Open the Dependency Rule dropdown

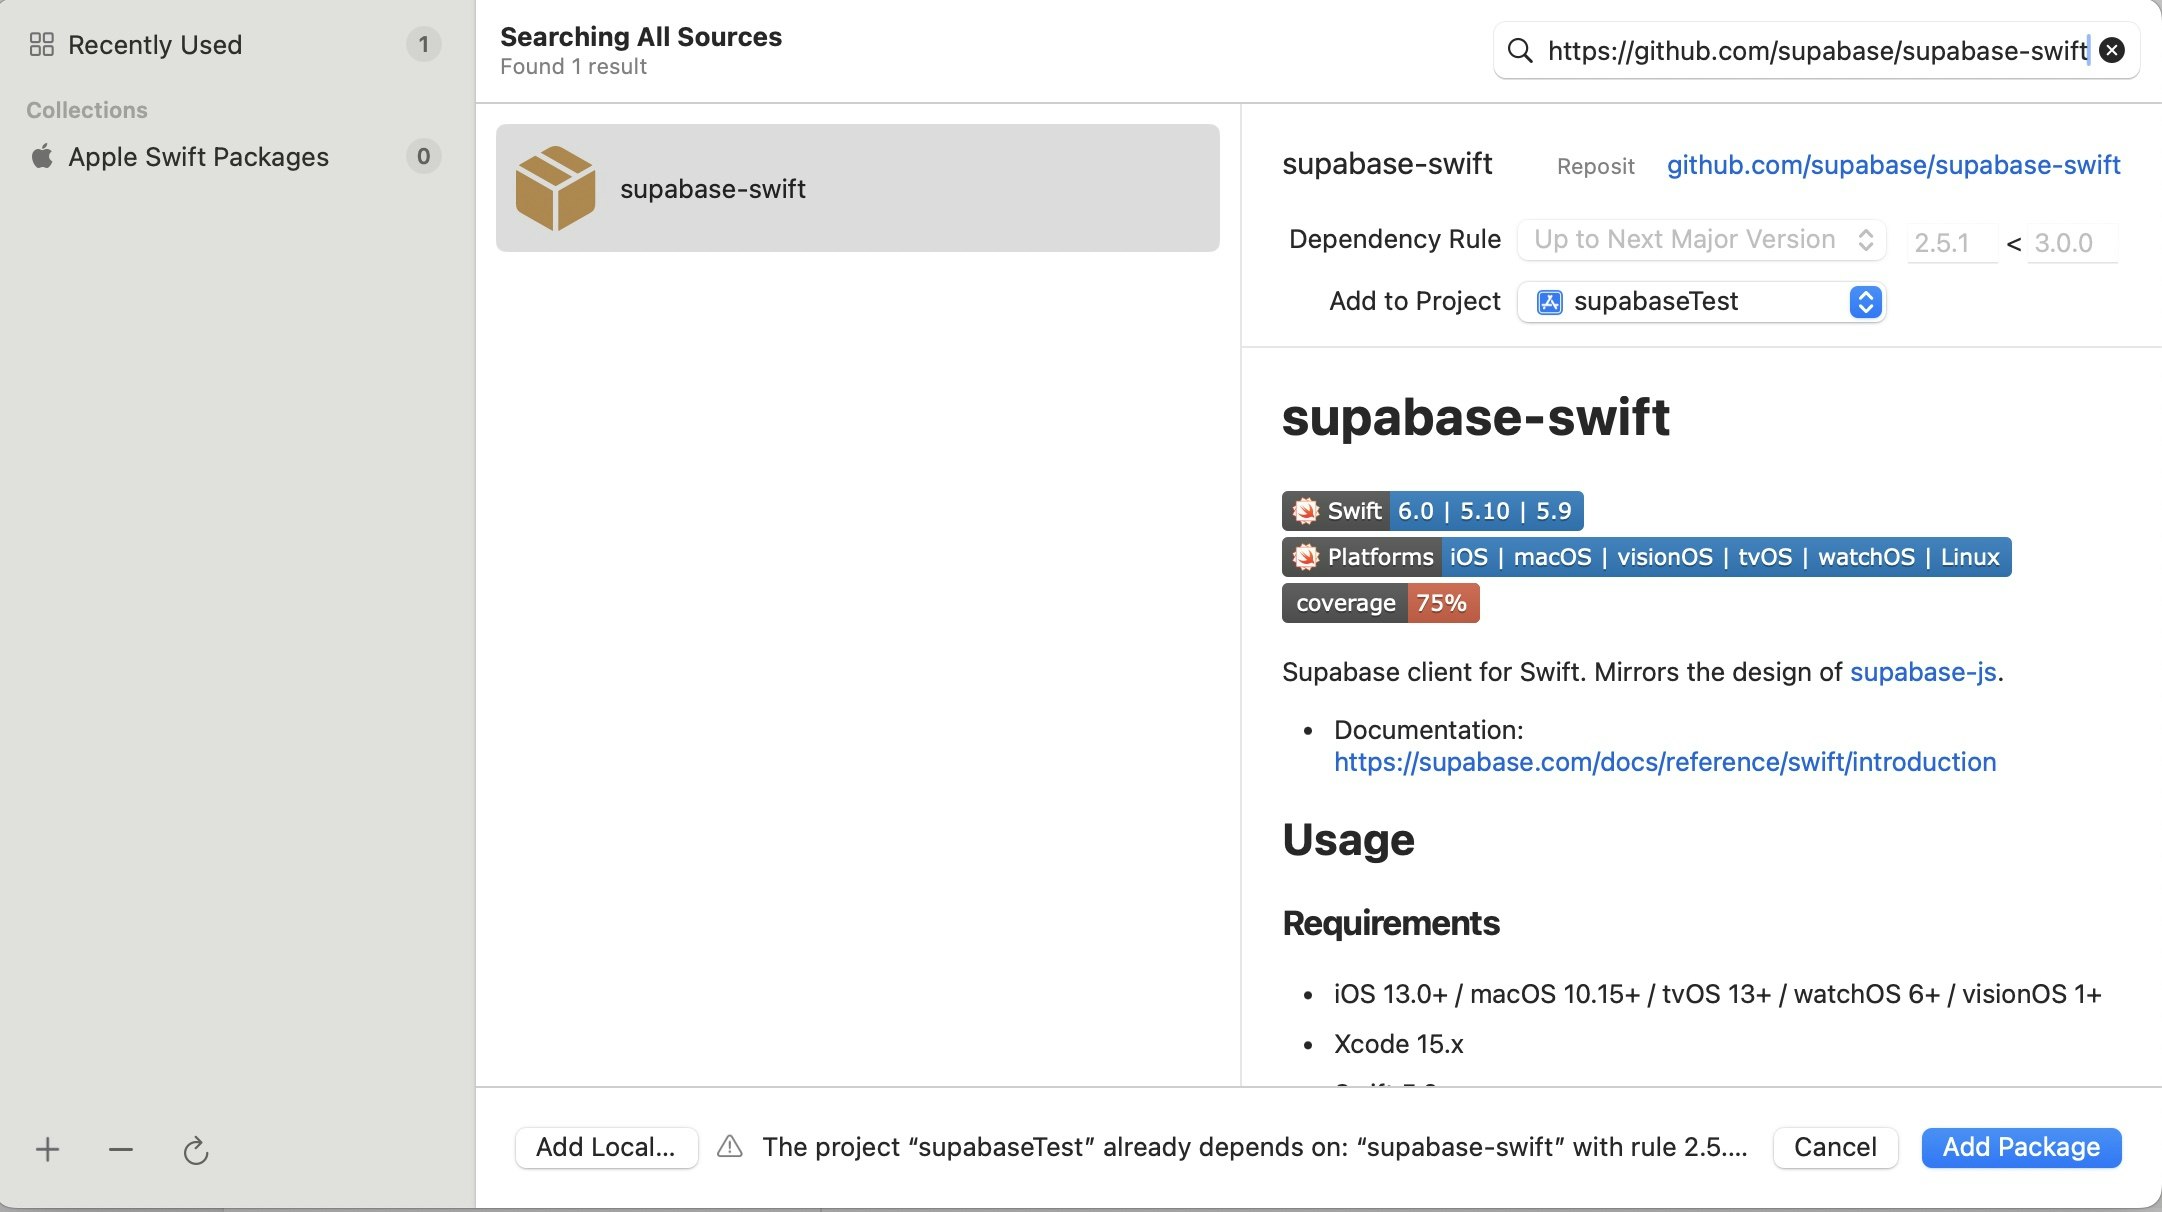[1701, 240]
